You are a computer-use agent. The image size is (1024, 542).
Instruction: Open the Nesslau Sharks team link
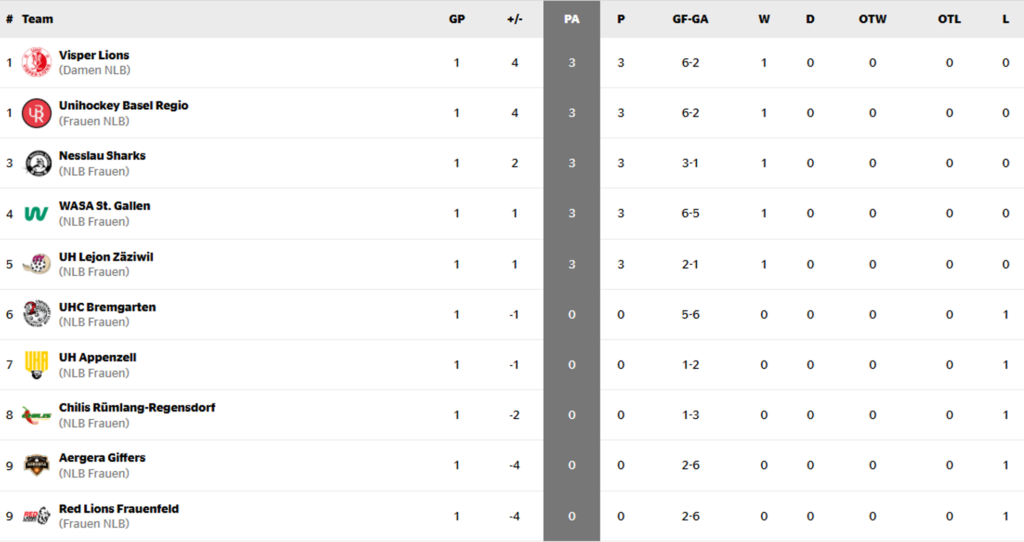tap(102, 156)
